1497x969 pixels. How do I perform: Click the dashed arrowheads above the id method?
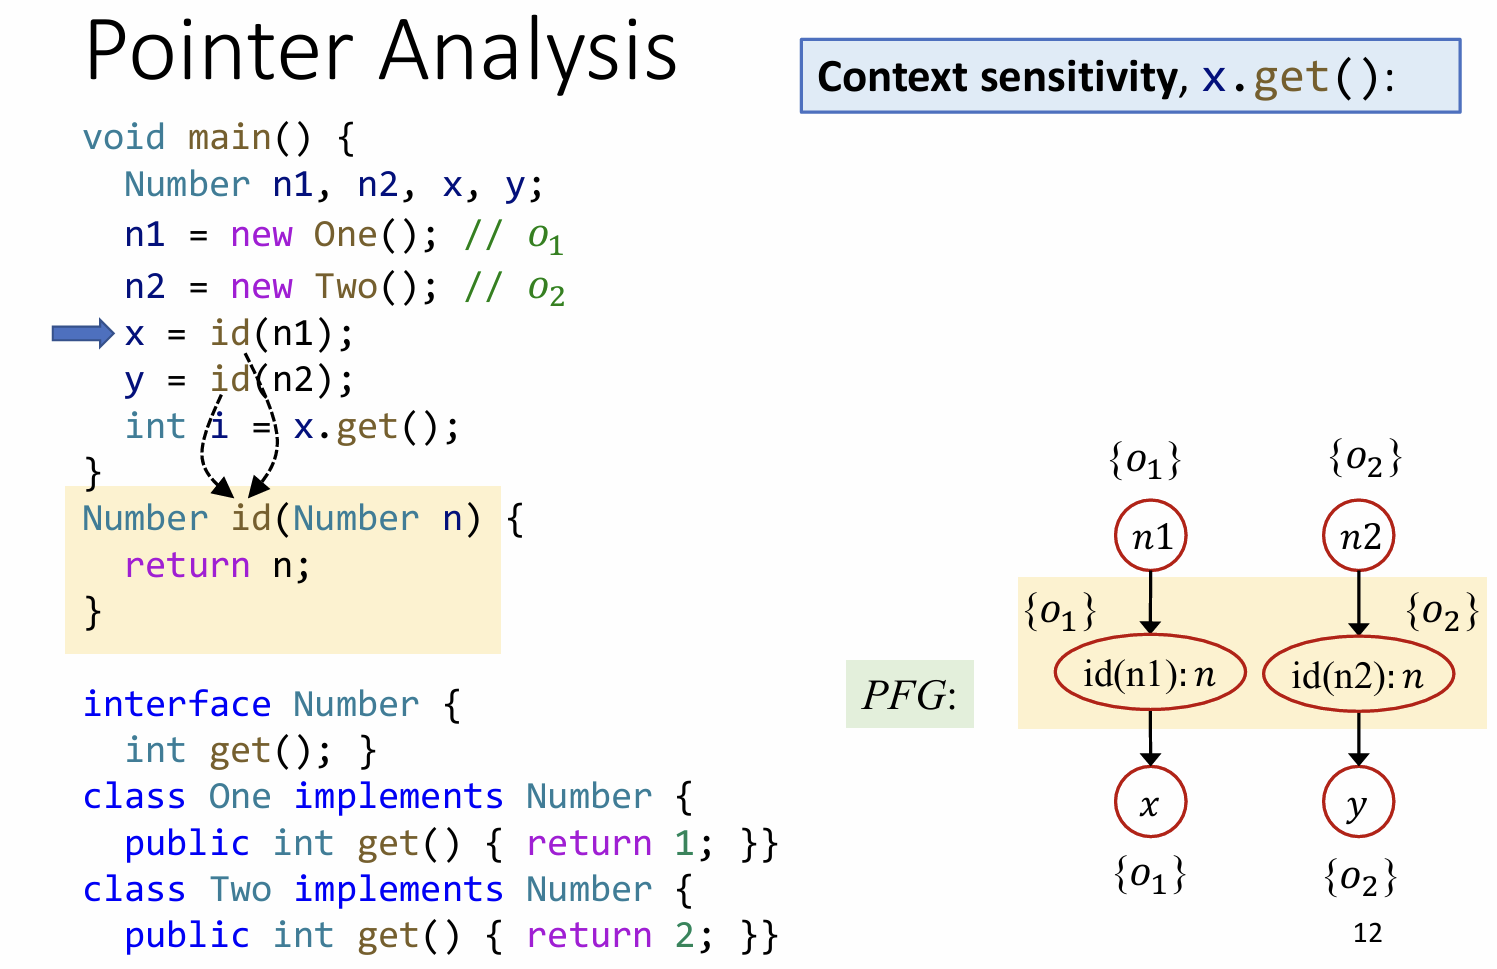(240, 487)
